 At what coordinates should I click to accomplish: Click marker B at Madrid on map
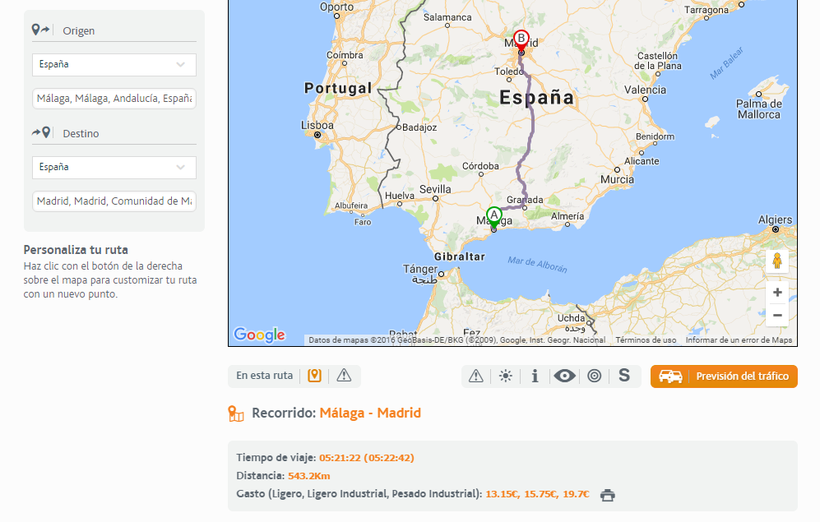click(x=521, y=39)
